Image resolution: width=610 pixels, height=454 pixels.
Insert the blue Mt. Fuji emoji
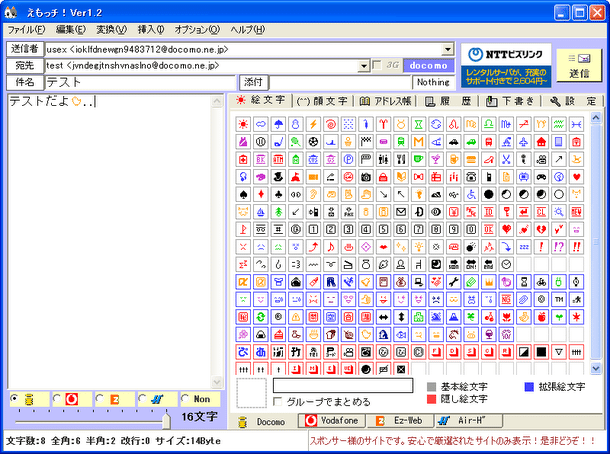pos(454,317)
